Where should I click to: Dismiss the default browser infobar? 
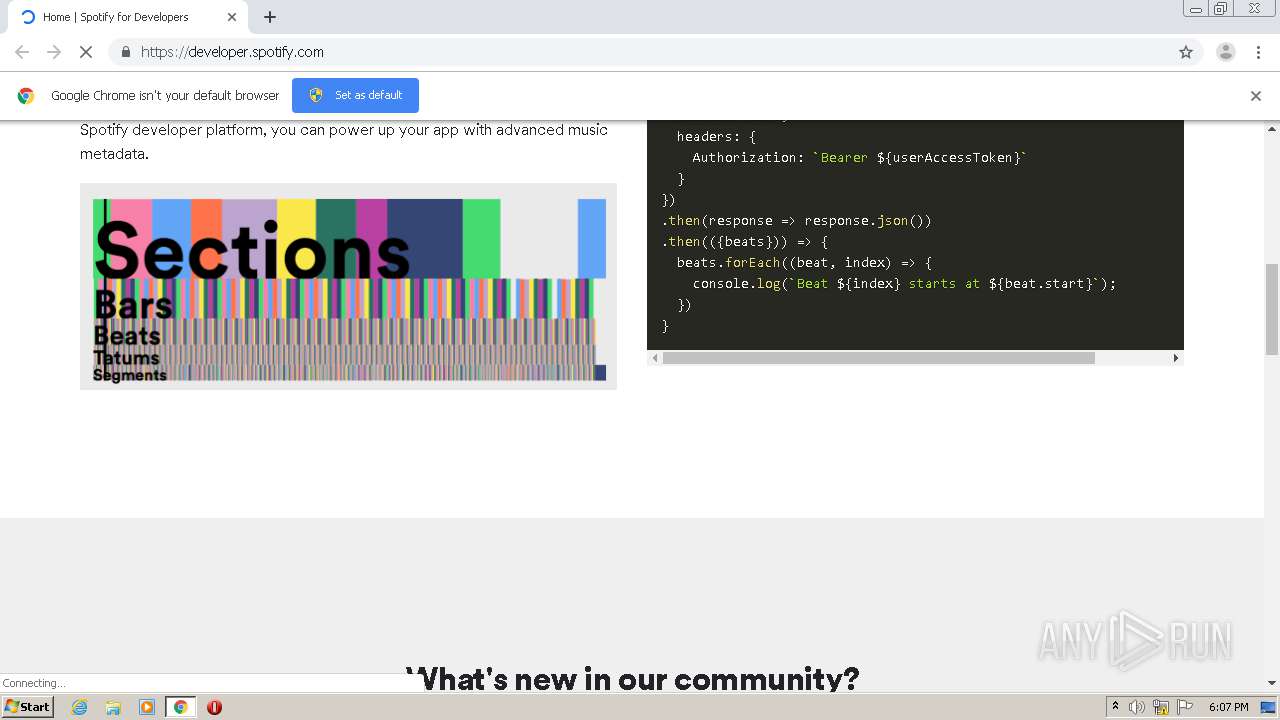pyautogui.click(x=1256, y=96)
